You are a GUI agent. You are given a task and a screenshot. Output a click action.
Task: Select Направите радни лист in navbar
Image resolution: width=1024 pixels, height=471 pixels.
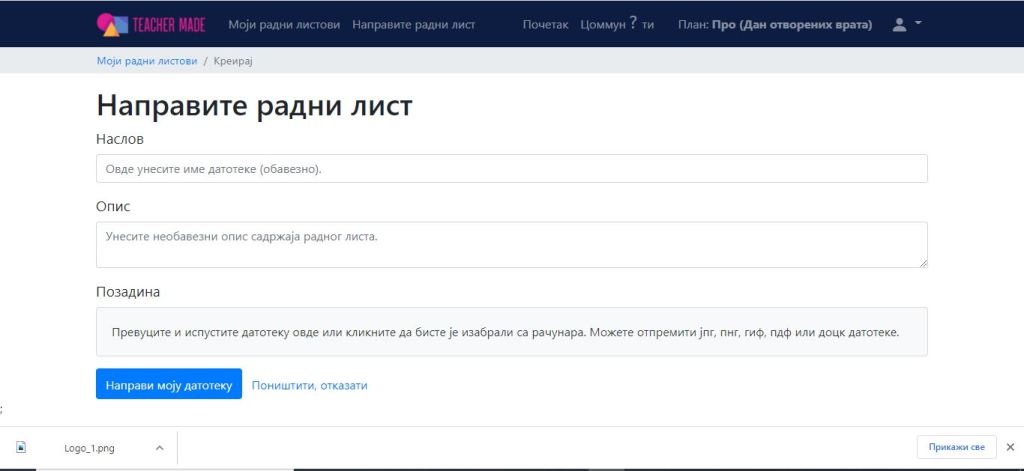[x=414, y=24]
